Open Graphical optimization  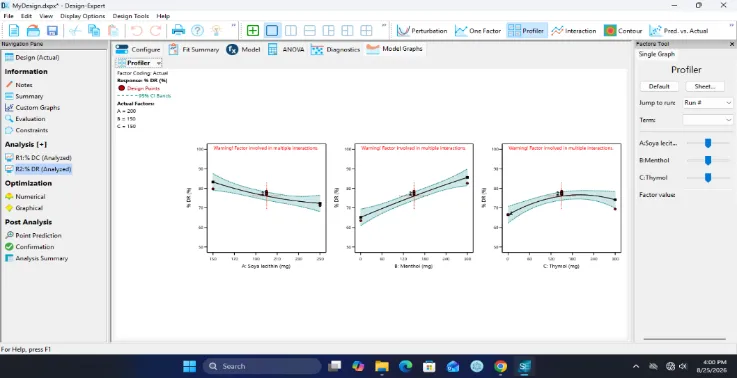pos(24,208)
